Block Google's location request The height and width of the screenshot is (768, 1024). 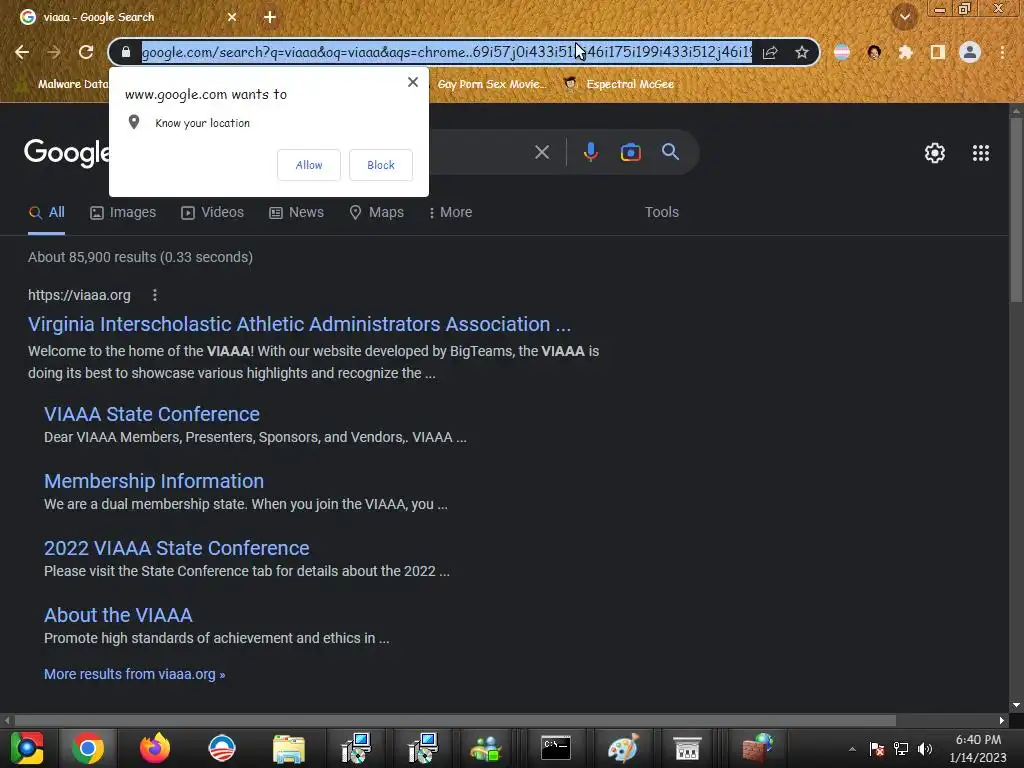[381, 165]
